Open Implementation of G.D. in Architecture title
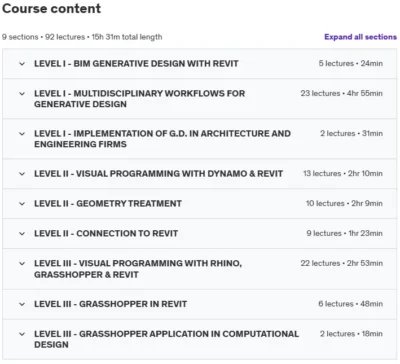 pos(162,139)
